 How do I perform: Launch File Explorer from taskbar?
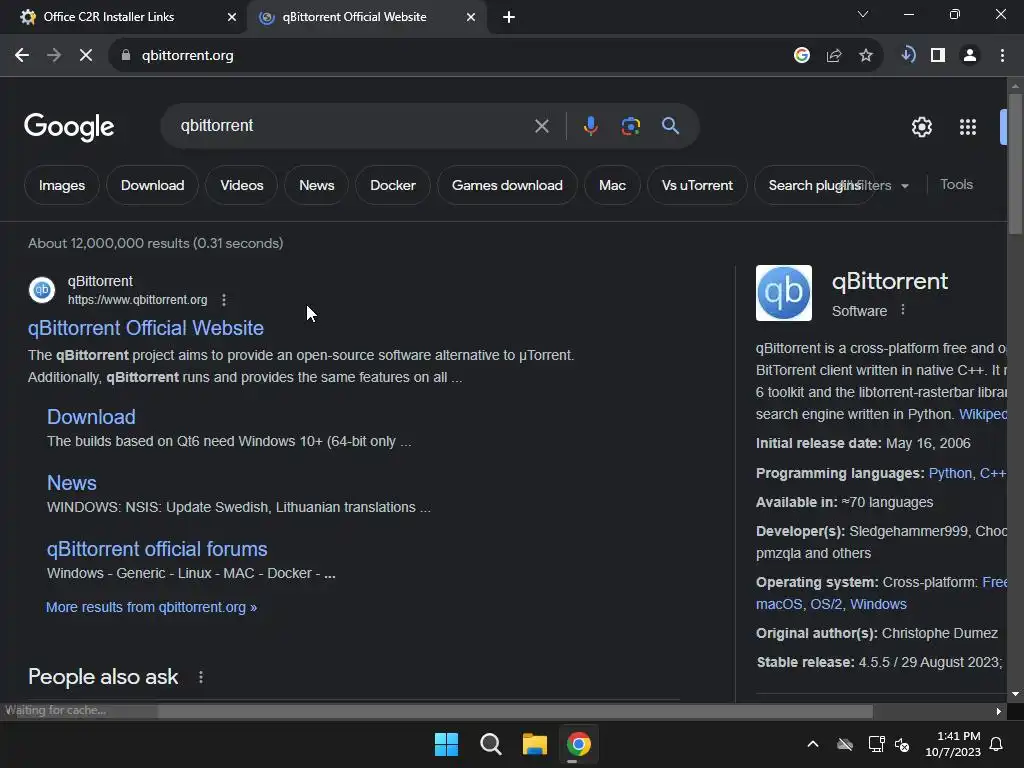(x=535, y=744)
